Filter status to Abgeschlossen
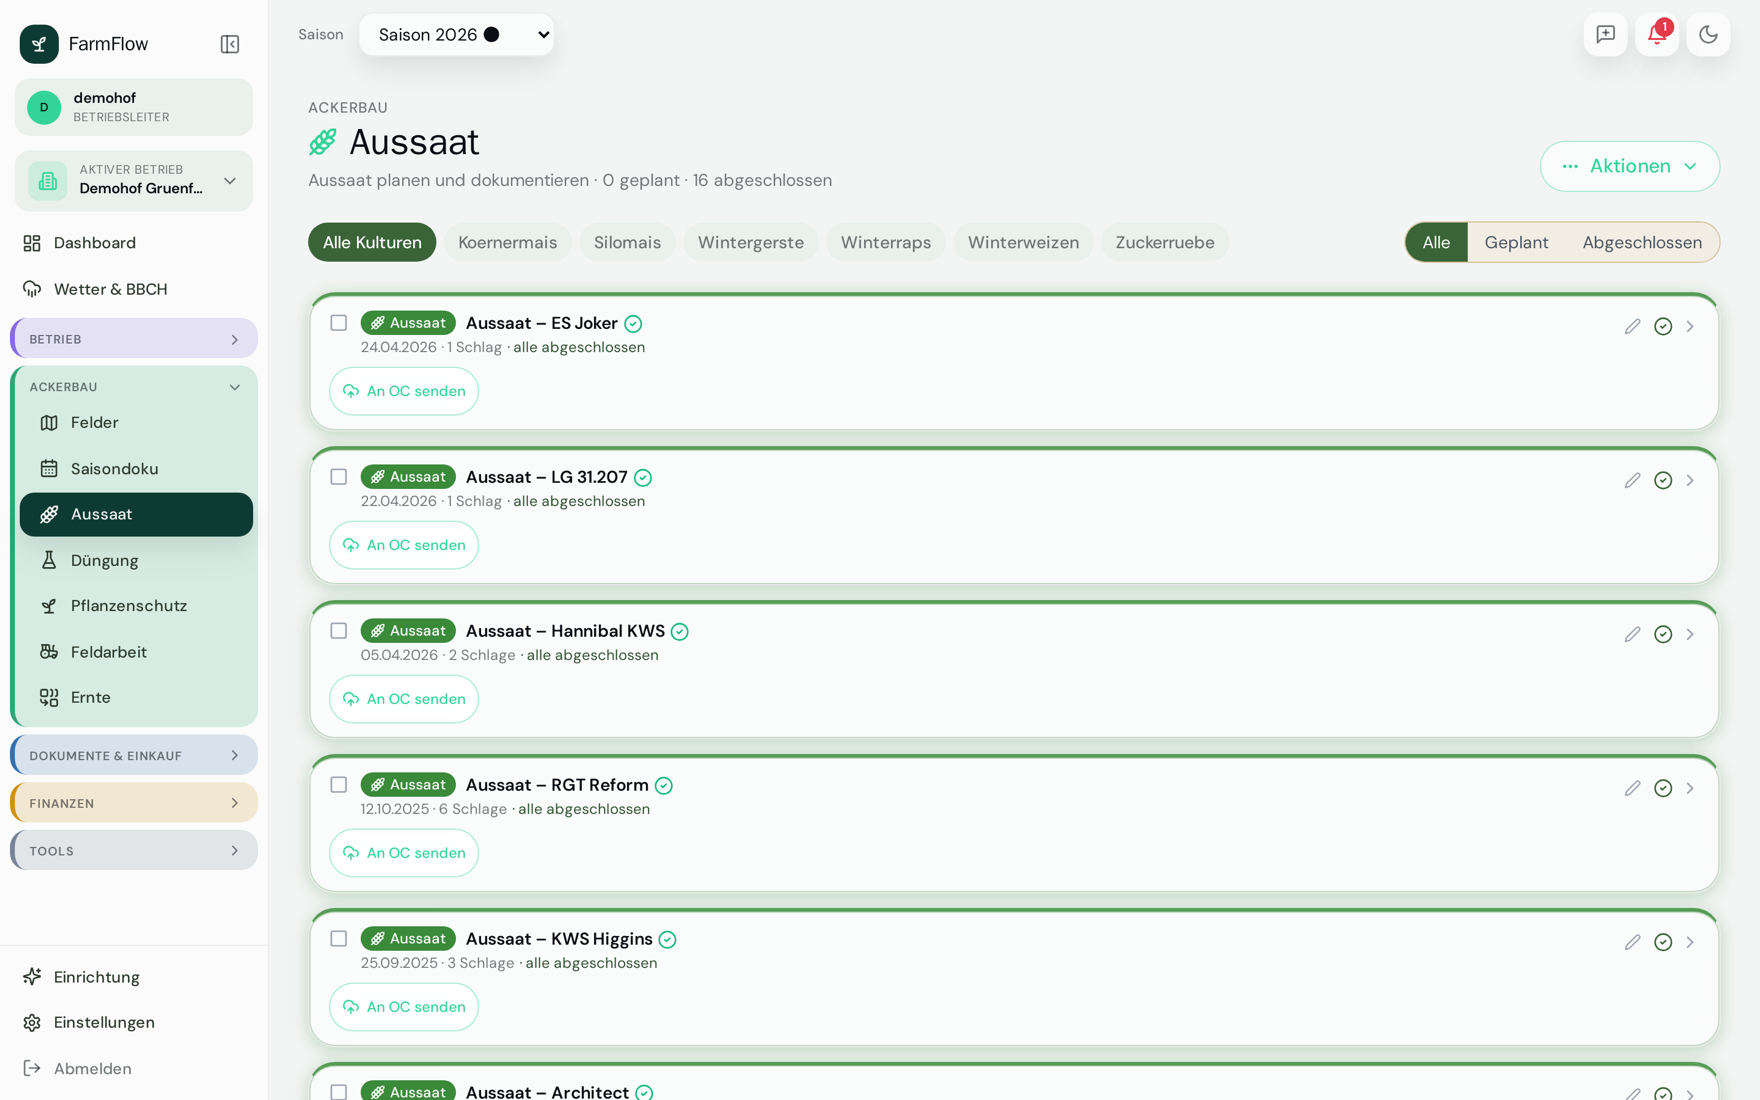This screenshot has height=1100, width=1760. (x=1642, y=243)
